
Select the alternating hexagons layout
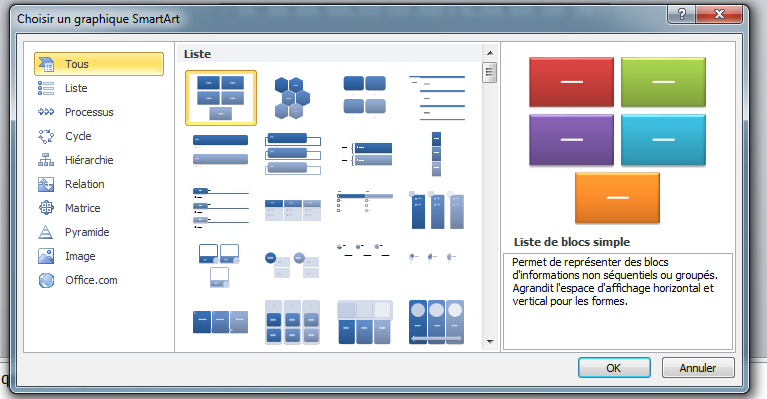coord(293,98)
